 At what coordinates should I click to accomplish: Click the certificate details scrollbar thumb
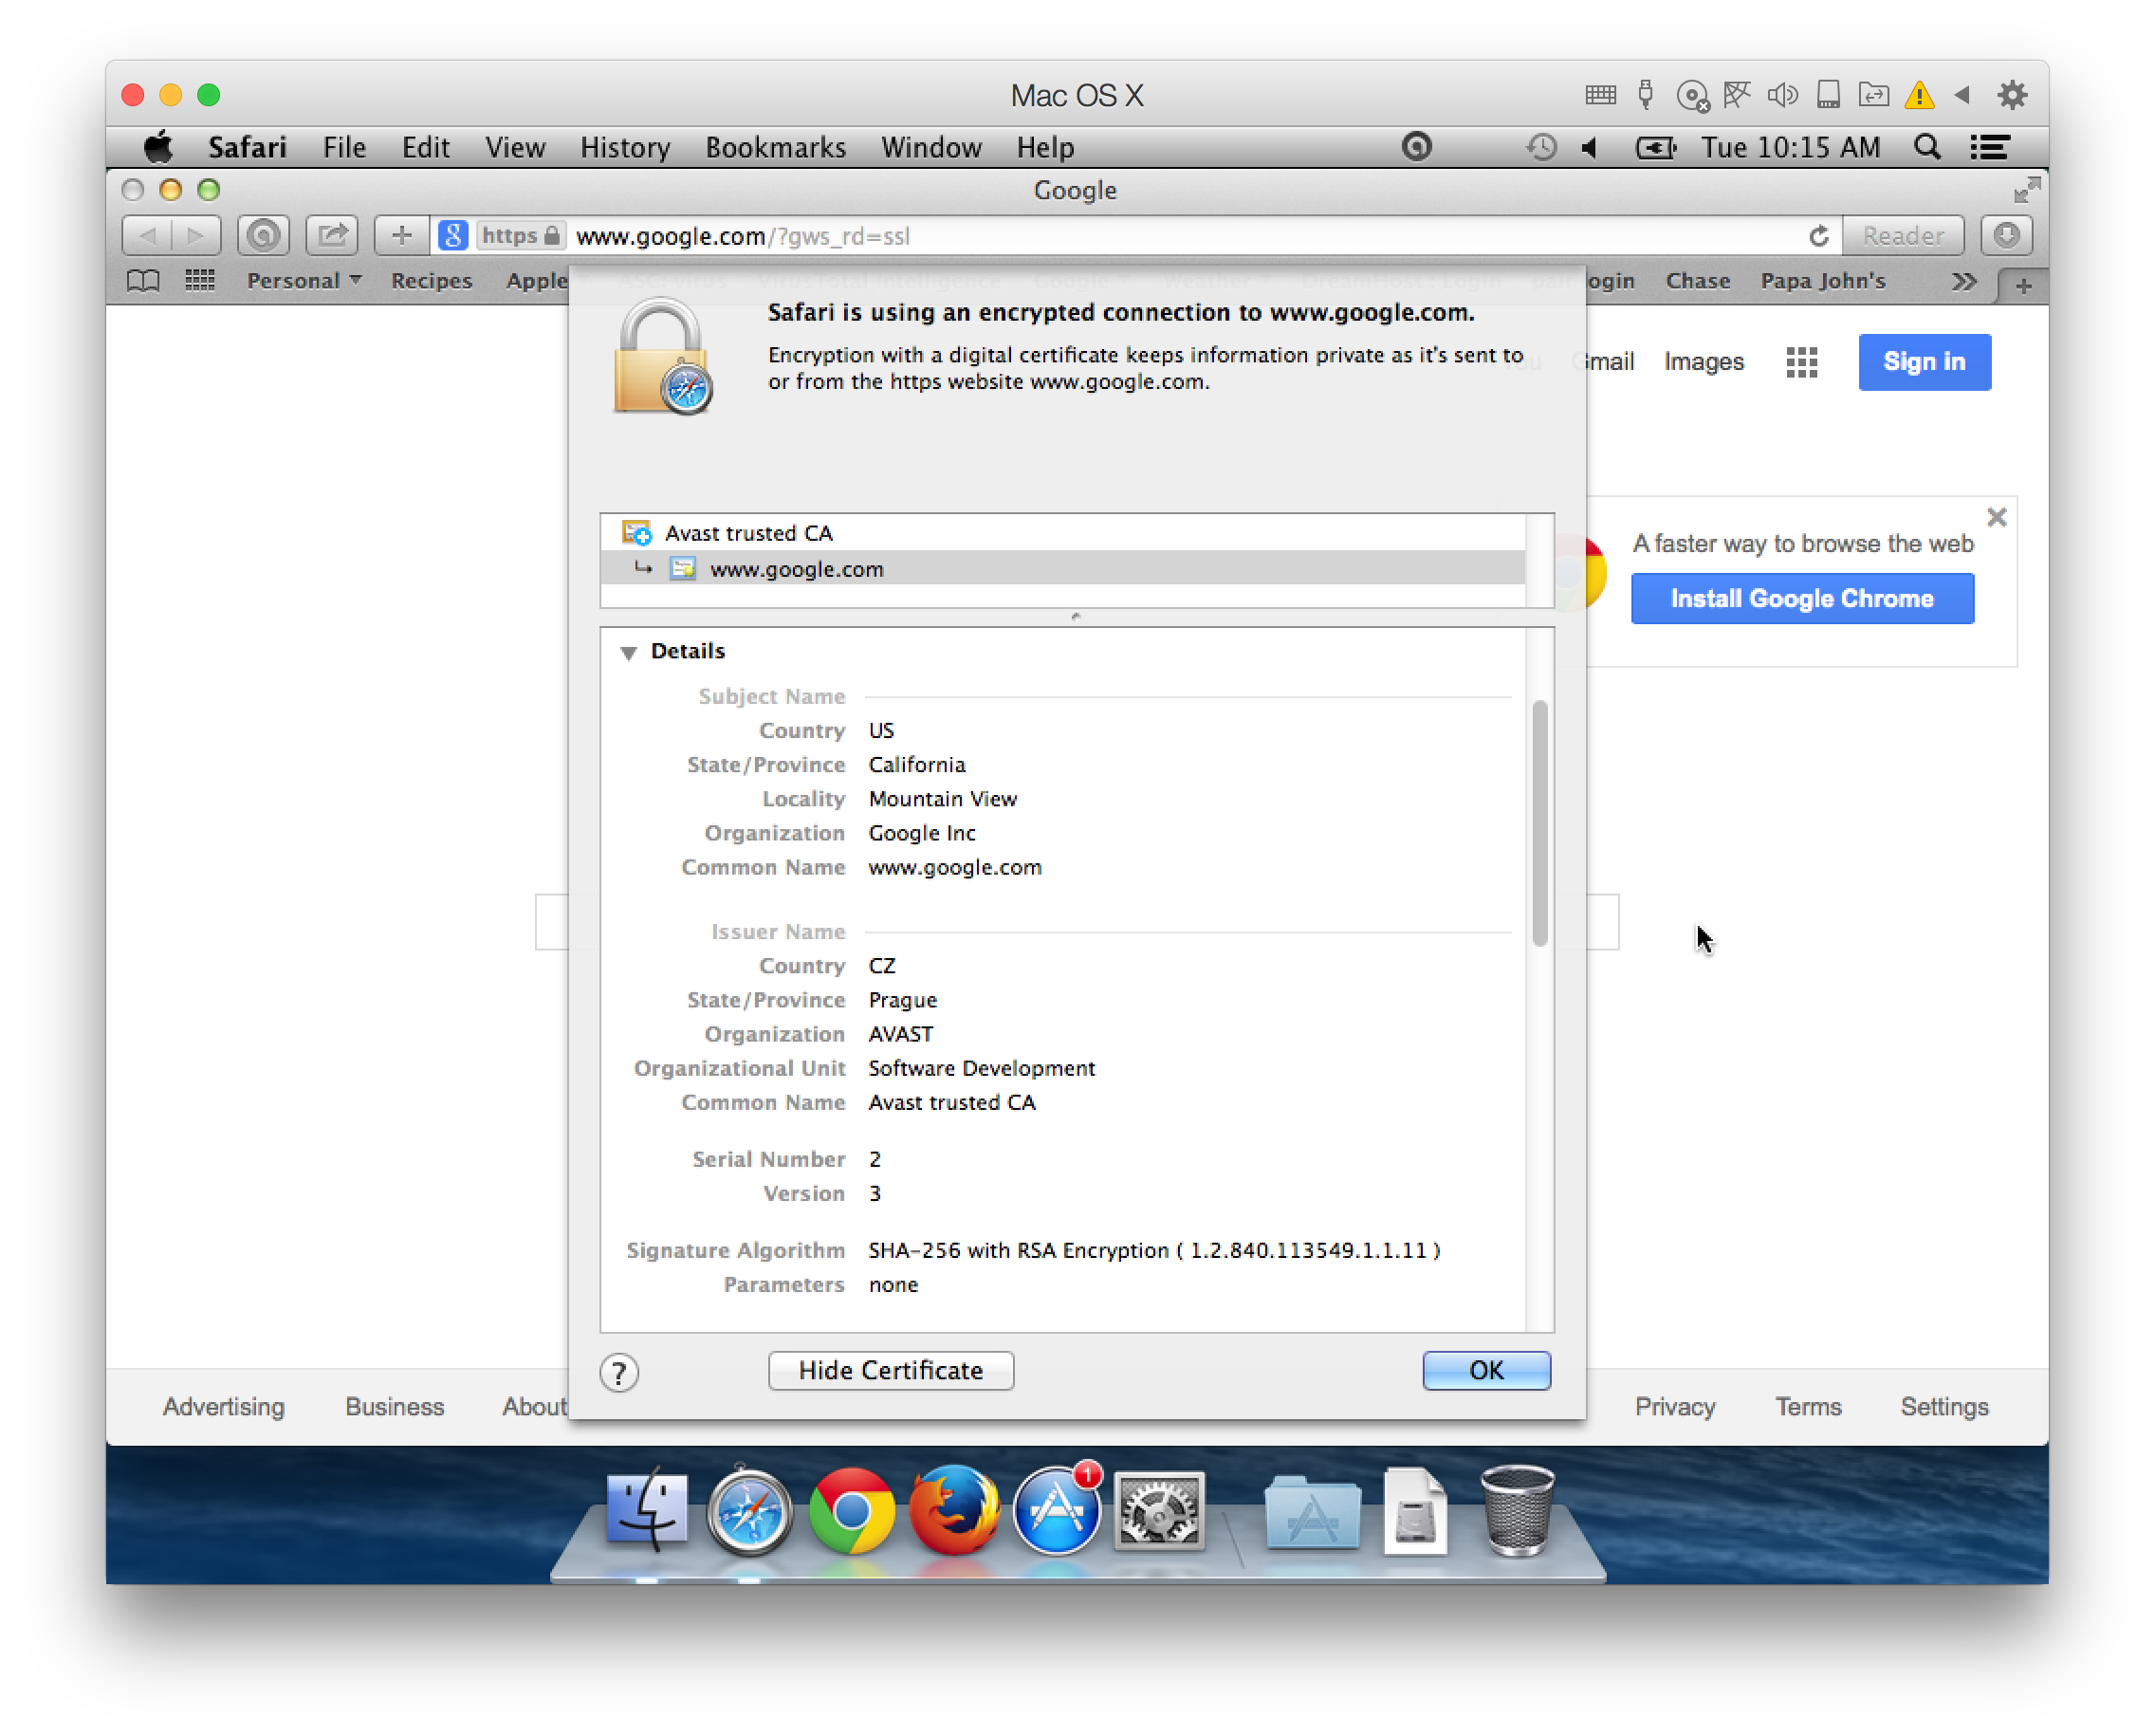(1539, 822)
